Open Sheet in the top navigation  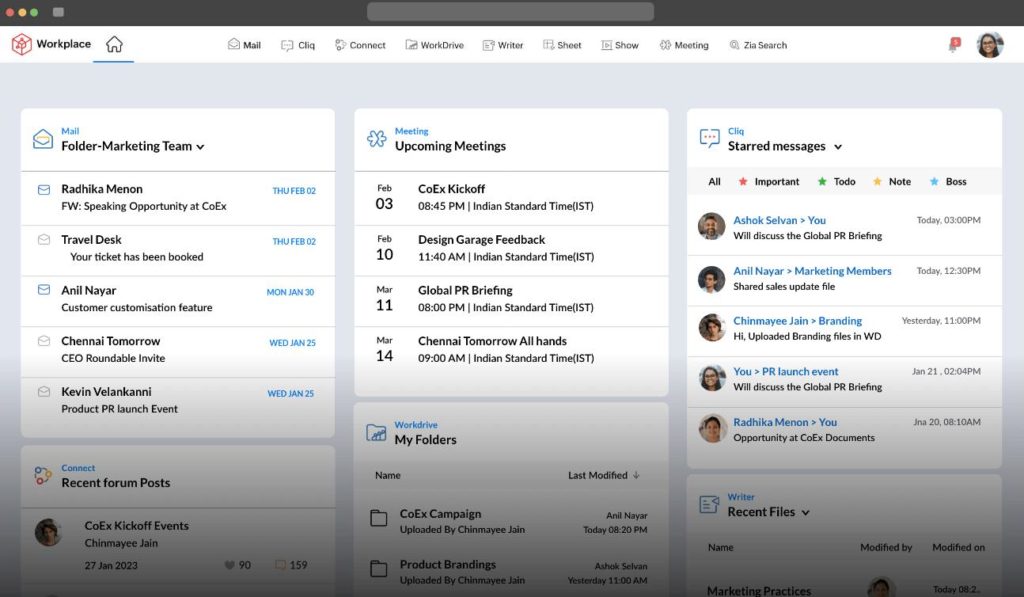click(562, 45)
